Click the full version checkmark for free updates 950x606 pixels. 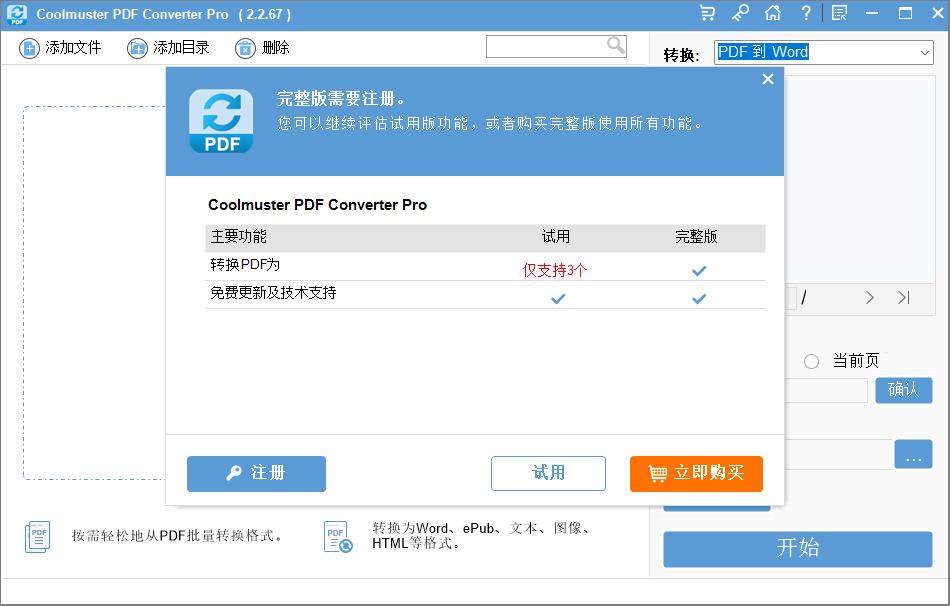tap(699, 299)
